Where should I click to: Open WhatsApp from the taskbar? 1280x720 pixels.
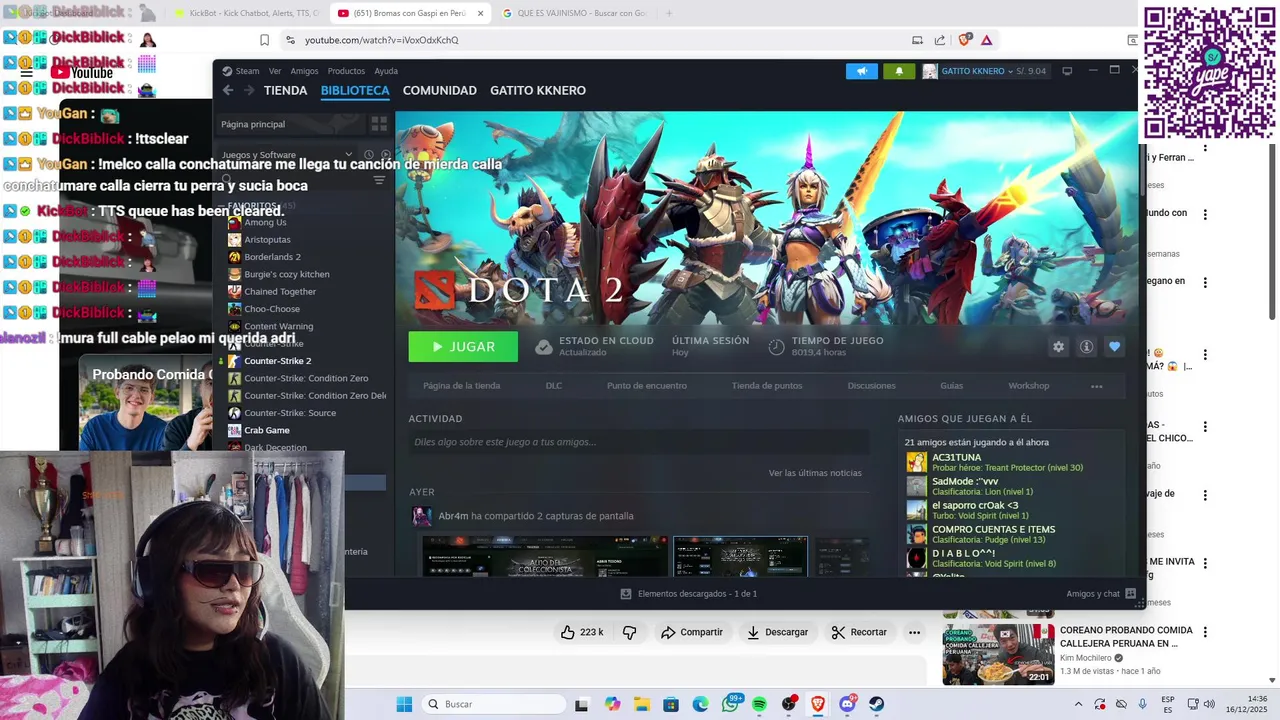pyautogui.click(x=730, y=704)
